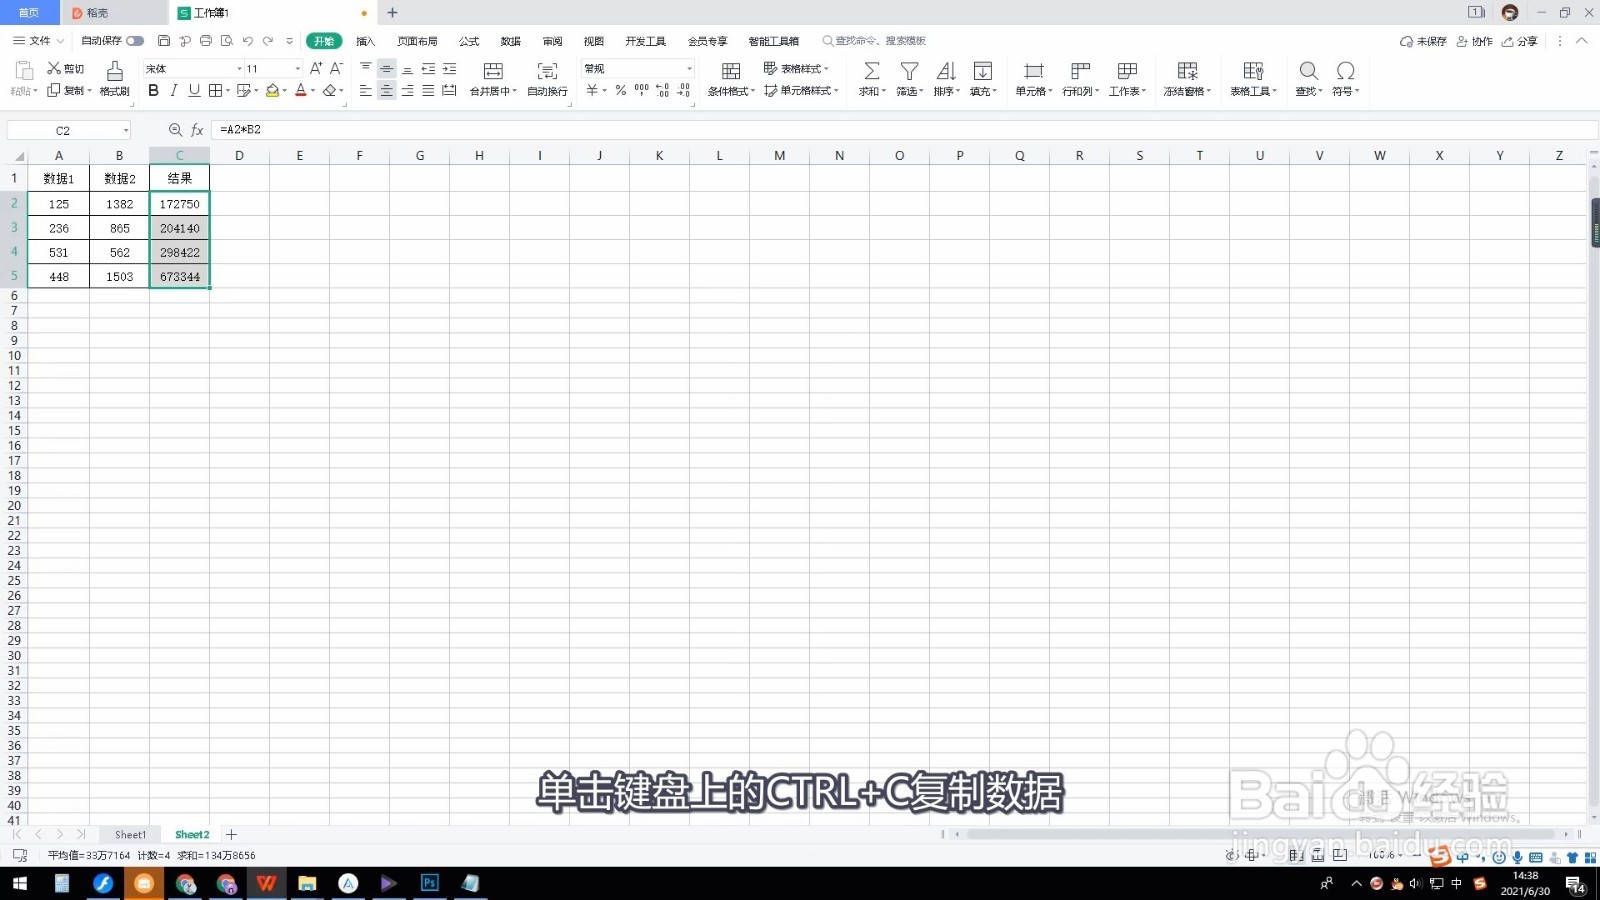Click the Share (分享) button
Image resolution: width=1600 pixels, height=900 pixels.
pyautogui.click(x=1520, y=41)
